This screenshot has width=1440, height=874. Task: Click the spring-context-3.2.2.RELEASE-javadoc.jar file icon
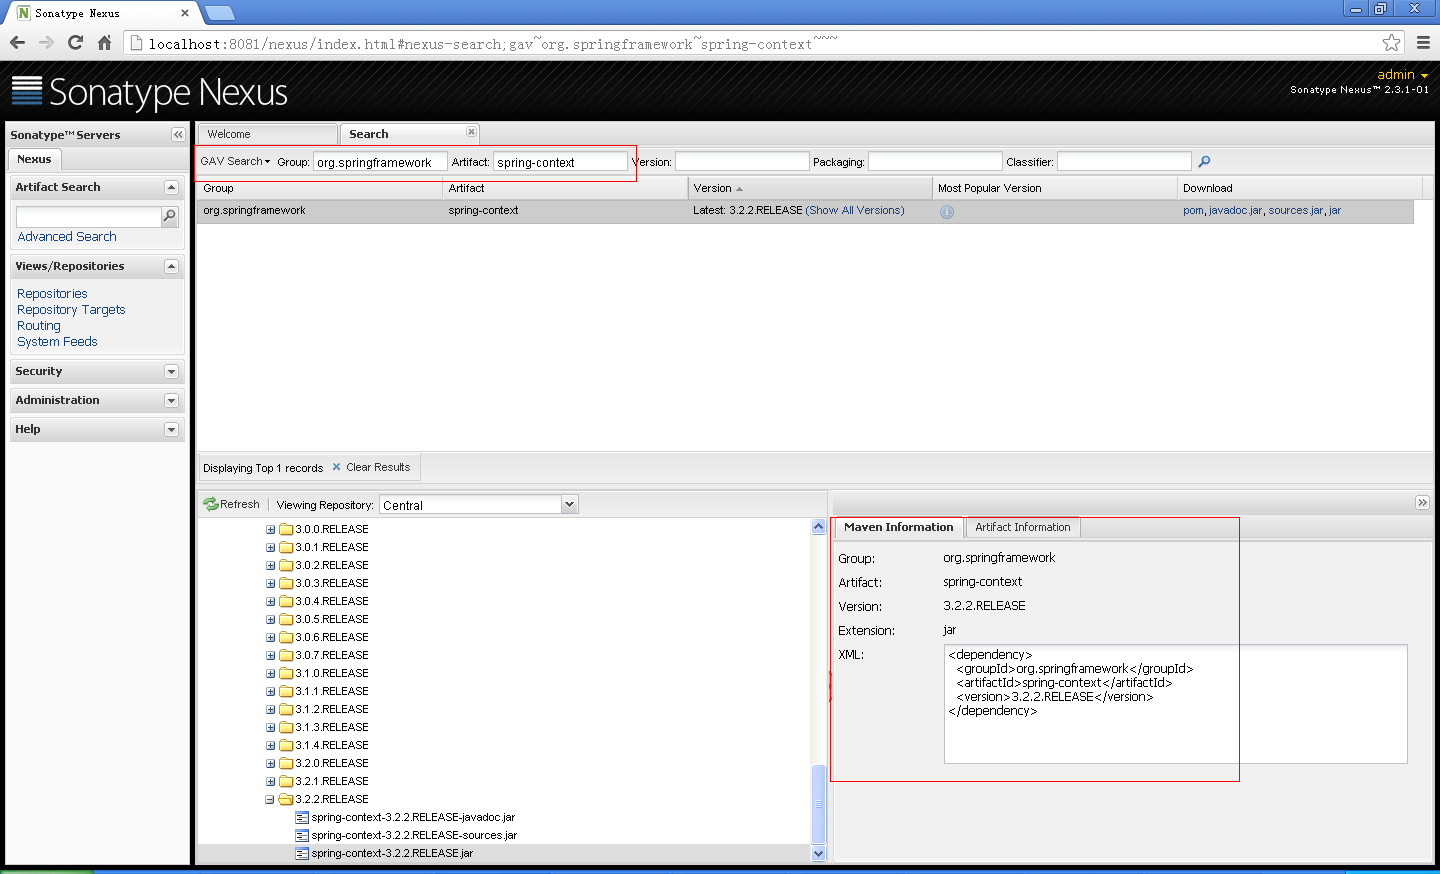(302, 817)
